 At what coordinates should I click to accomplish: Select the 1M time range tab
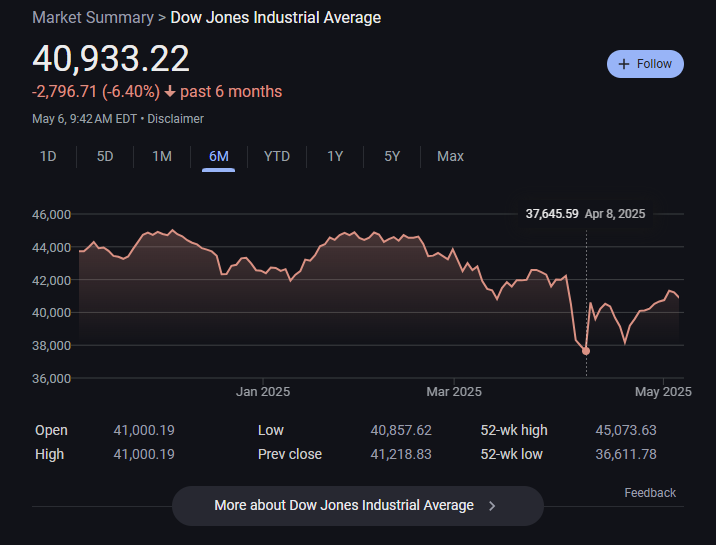pos(162,157)
